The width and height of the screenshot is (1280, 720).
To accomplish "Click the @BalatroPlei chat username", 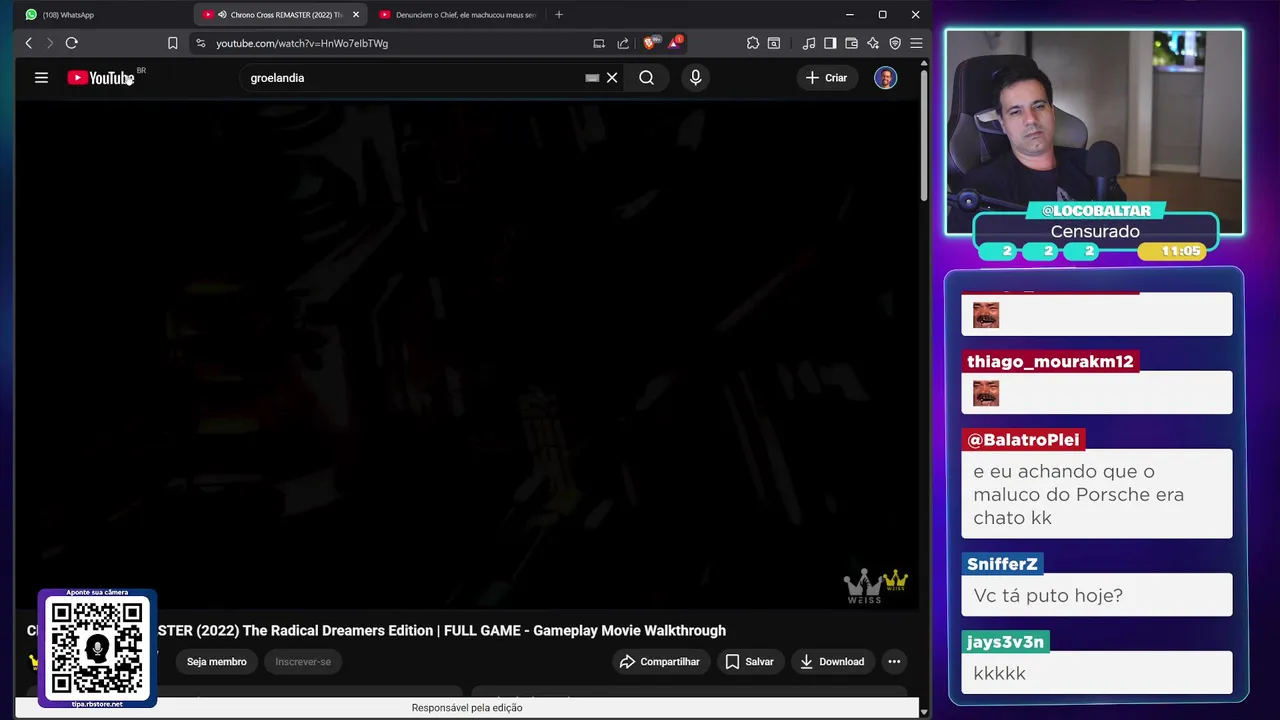I will (1023, 440).
